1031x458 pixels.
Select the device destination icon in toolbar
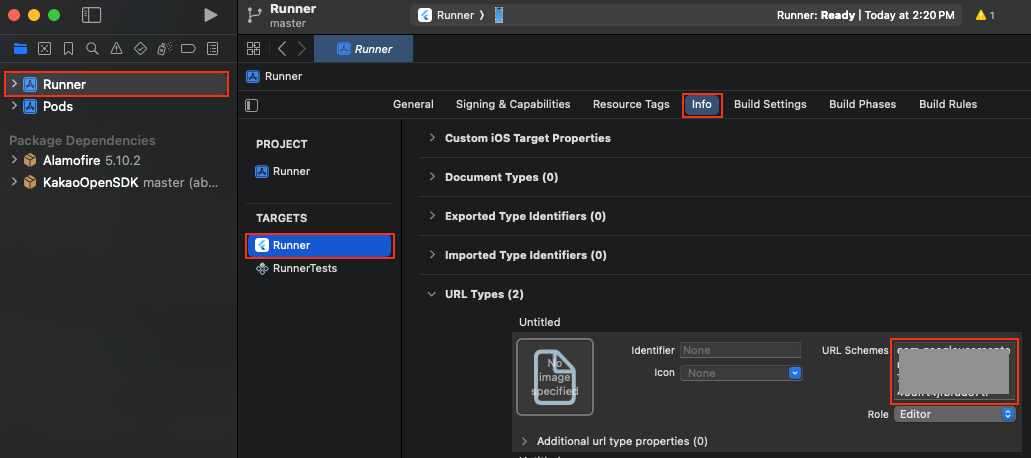pos(499,15)
